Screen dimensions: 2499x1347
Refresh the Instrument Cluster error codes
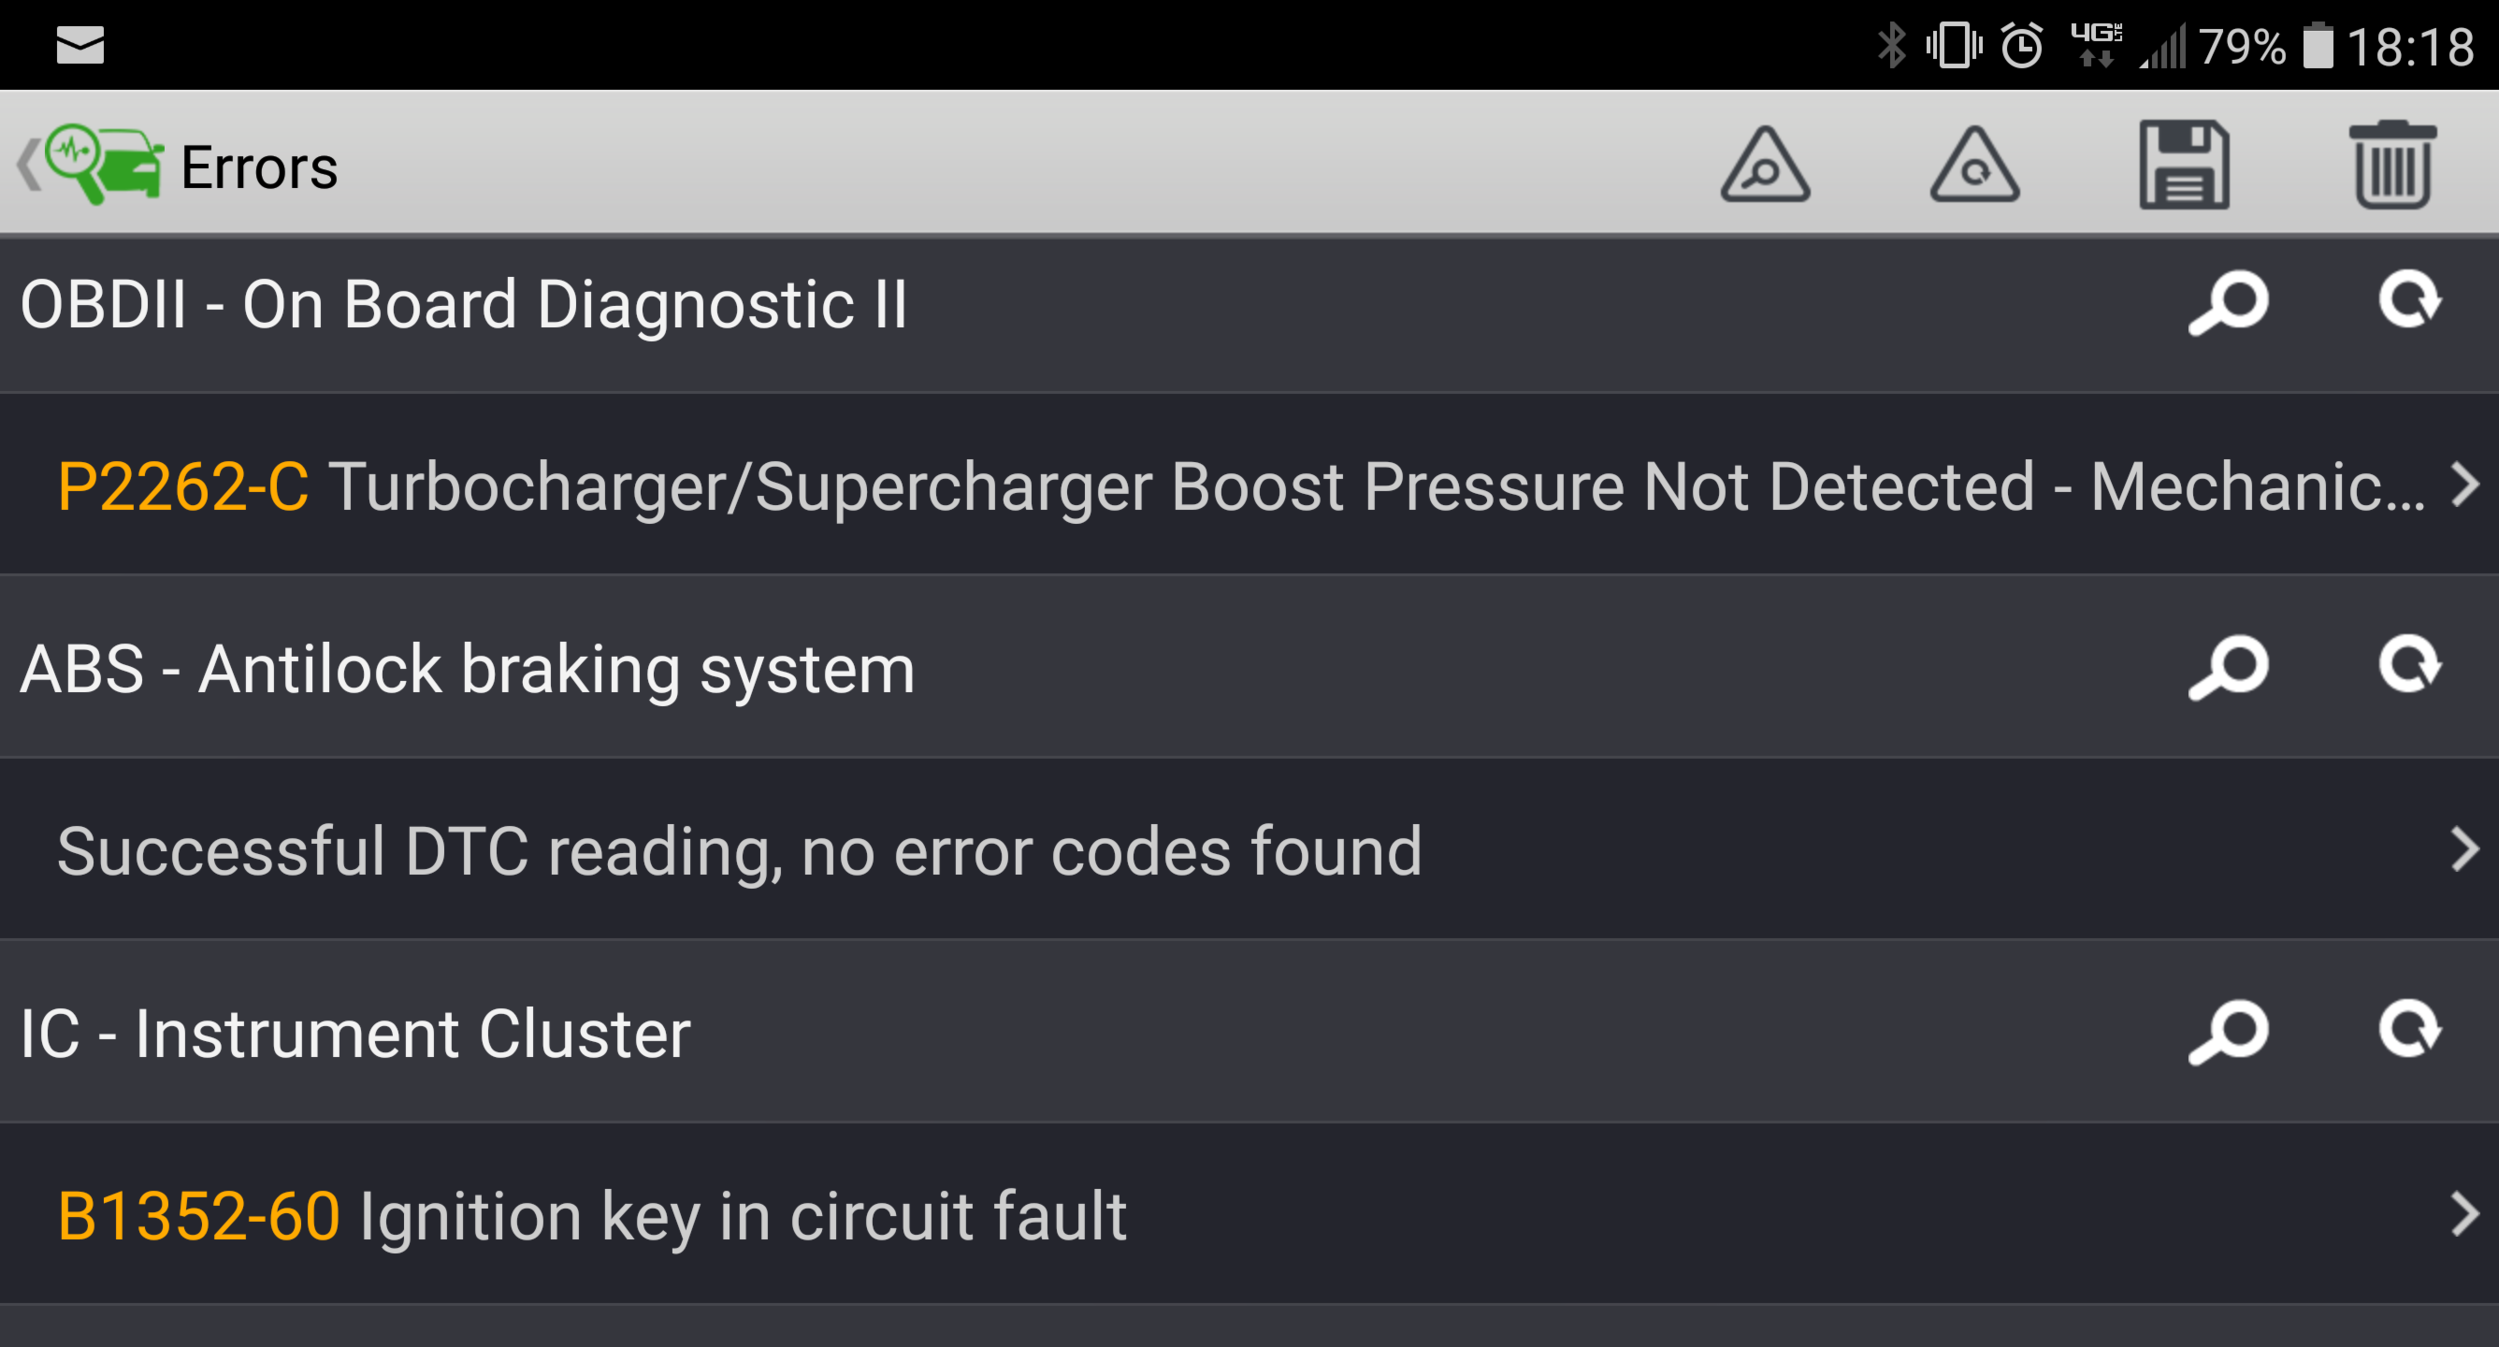[x=2410, y=1029]
